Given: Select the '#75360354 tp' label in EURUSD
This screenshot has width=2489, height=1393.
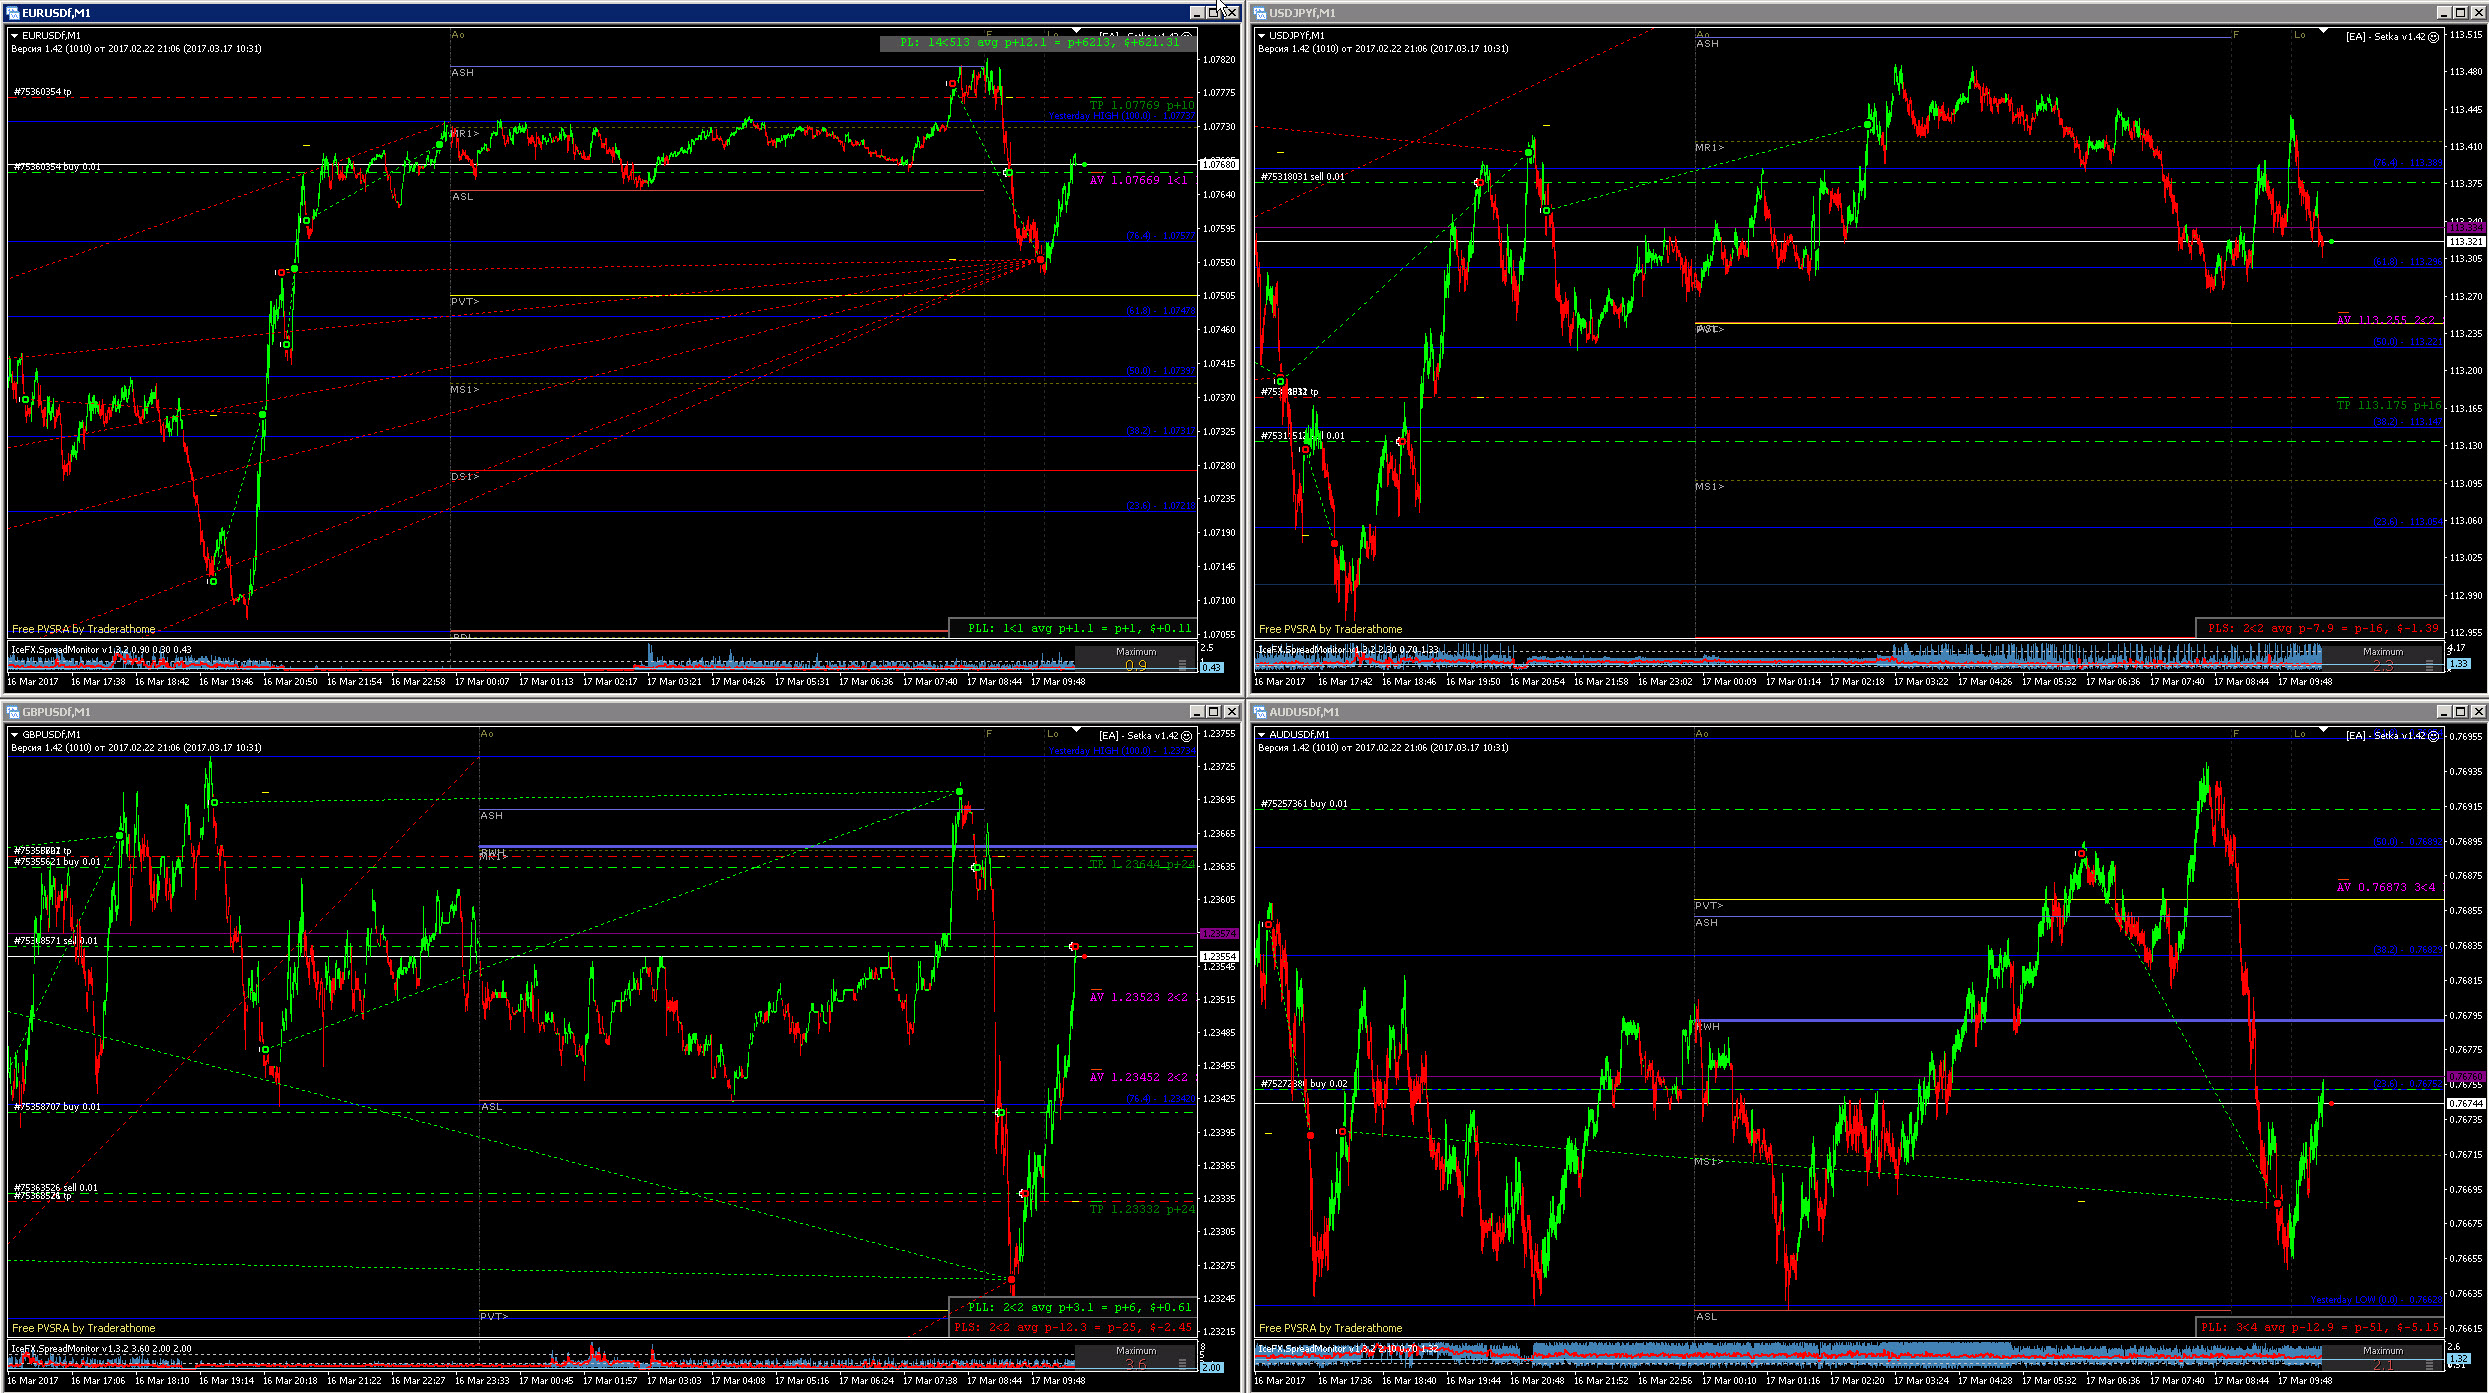Looking at the screenshot, I should (43, 92).
